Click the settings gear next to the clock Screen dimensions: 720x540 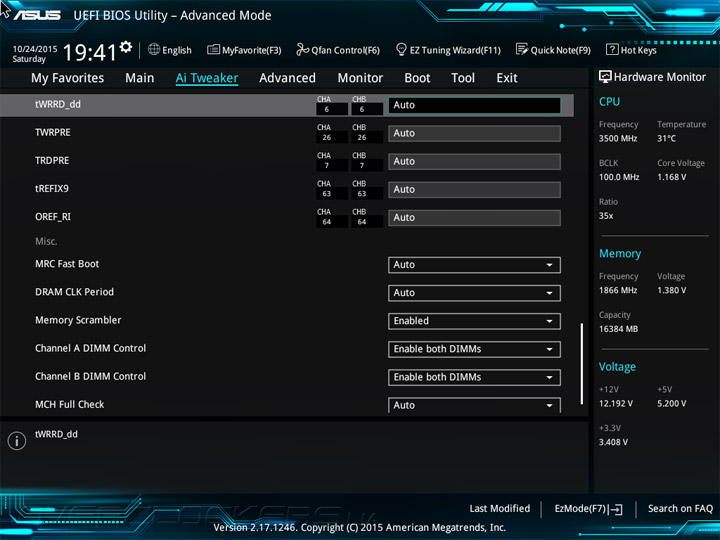[x=126, y=47]
